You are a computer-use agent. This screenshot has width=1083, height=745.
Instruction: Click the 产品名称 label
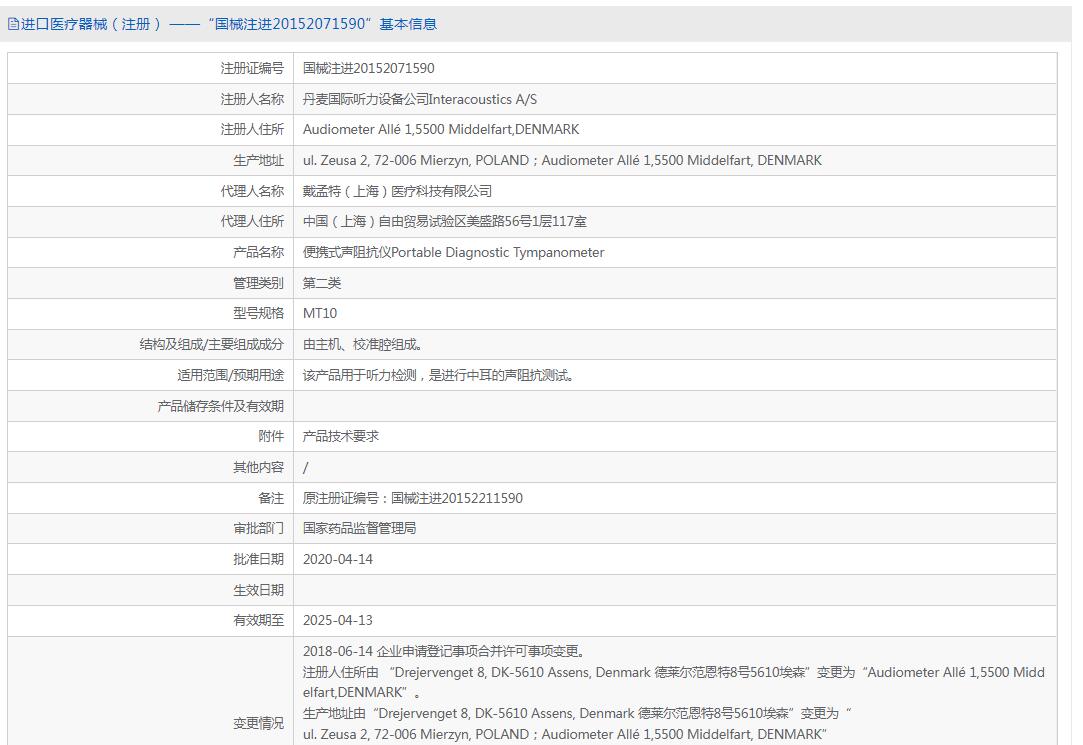[258, 253]
